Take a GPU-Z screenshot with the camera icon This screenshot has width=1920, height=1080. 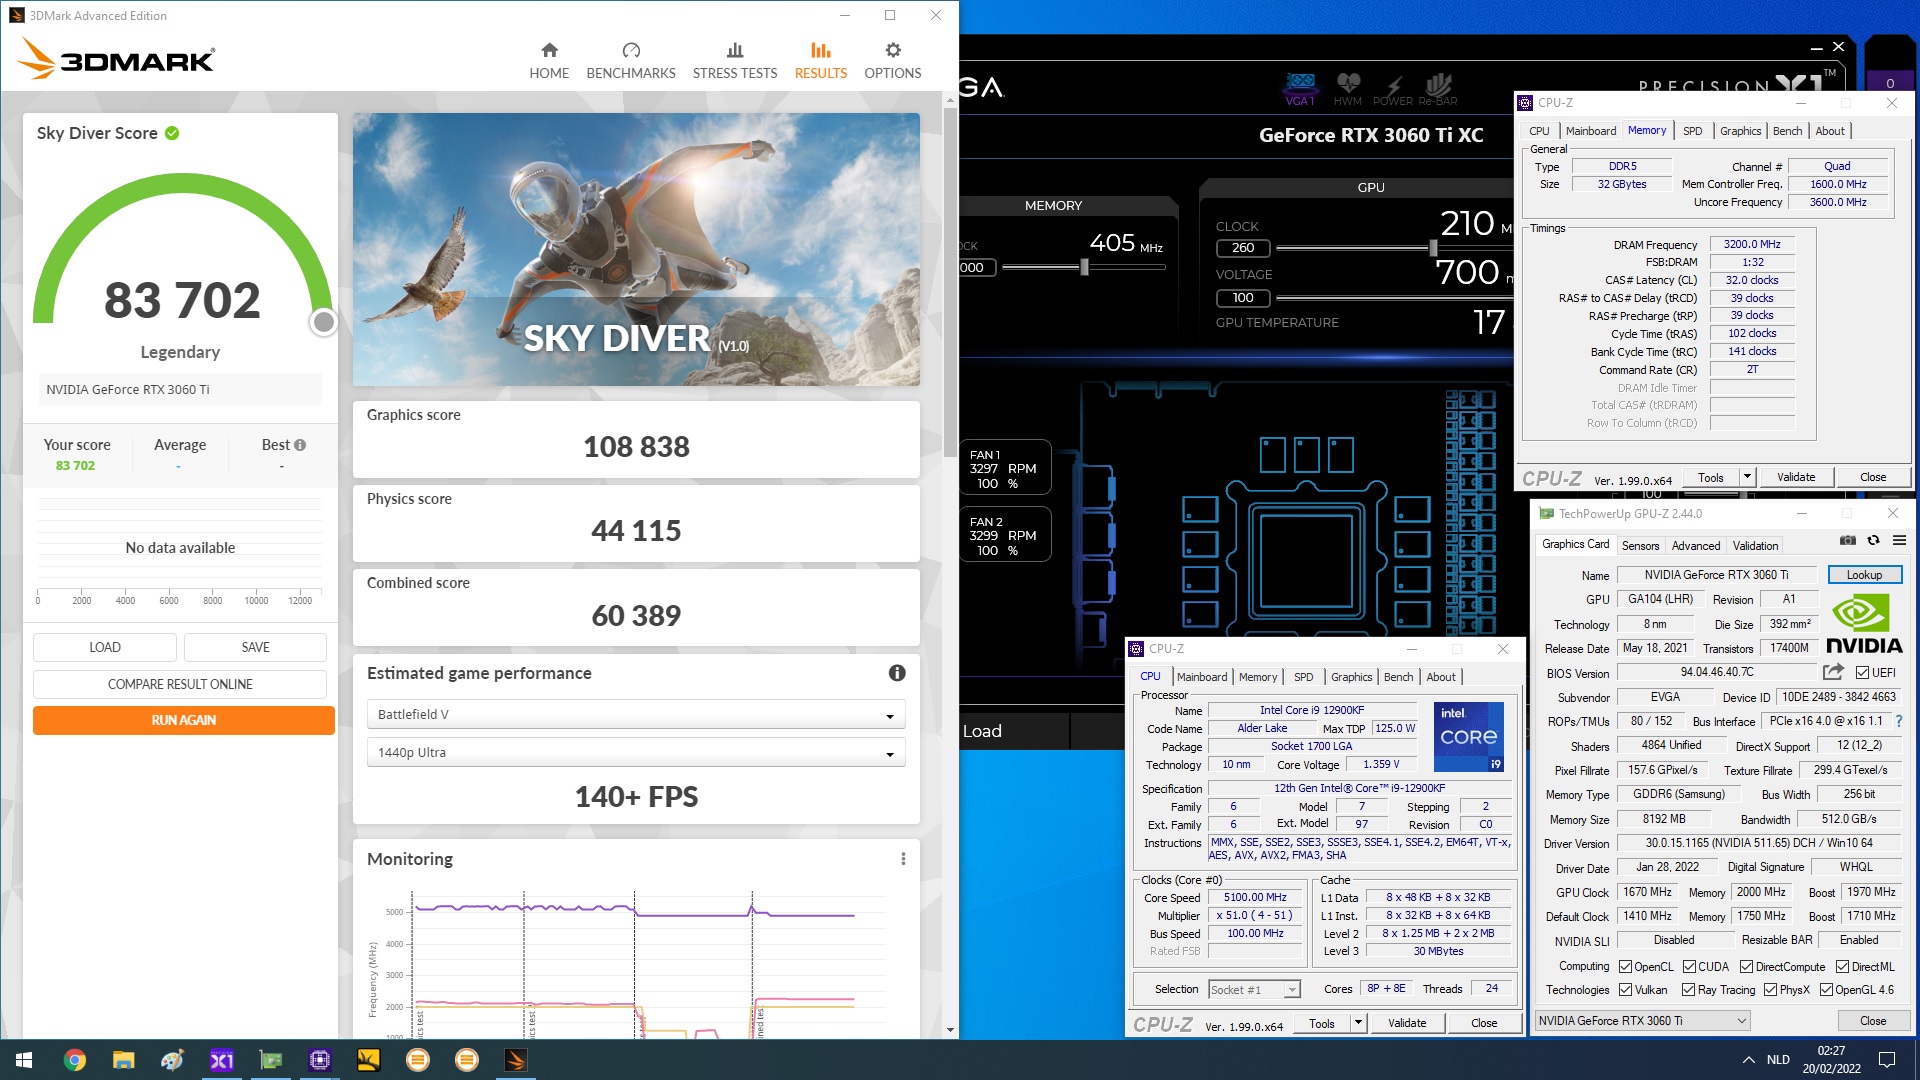(1848, 541)
